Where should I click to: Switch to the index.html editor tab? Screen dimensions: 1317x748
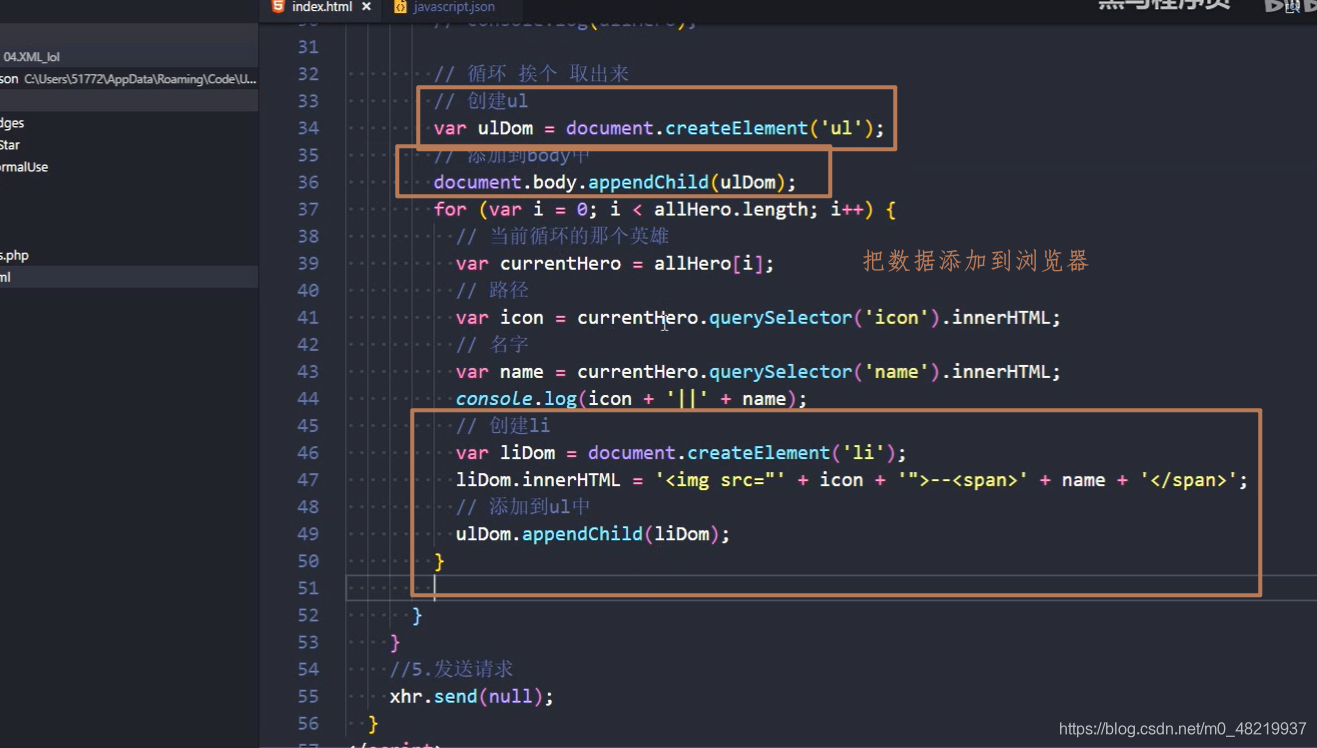[x=321, y=7]
